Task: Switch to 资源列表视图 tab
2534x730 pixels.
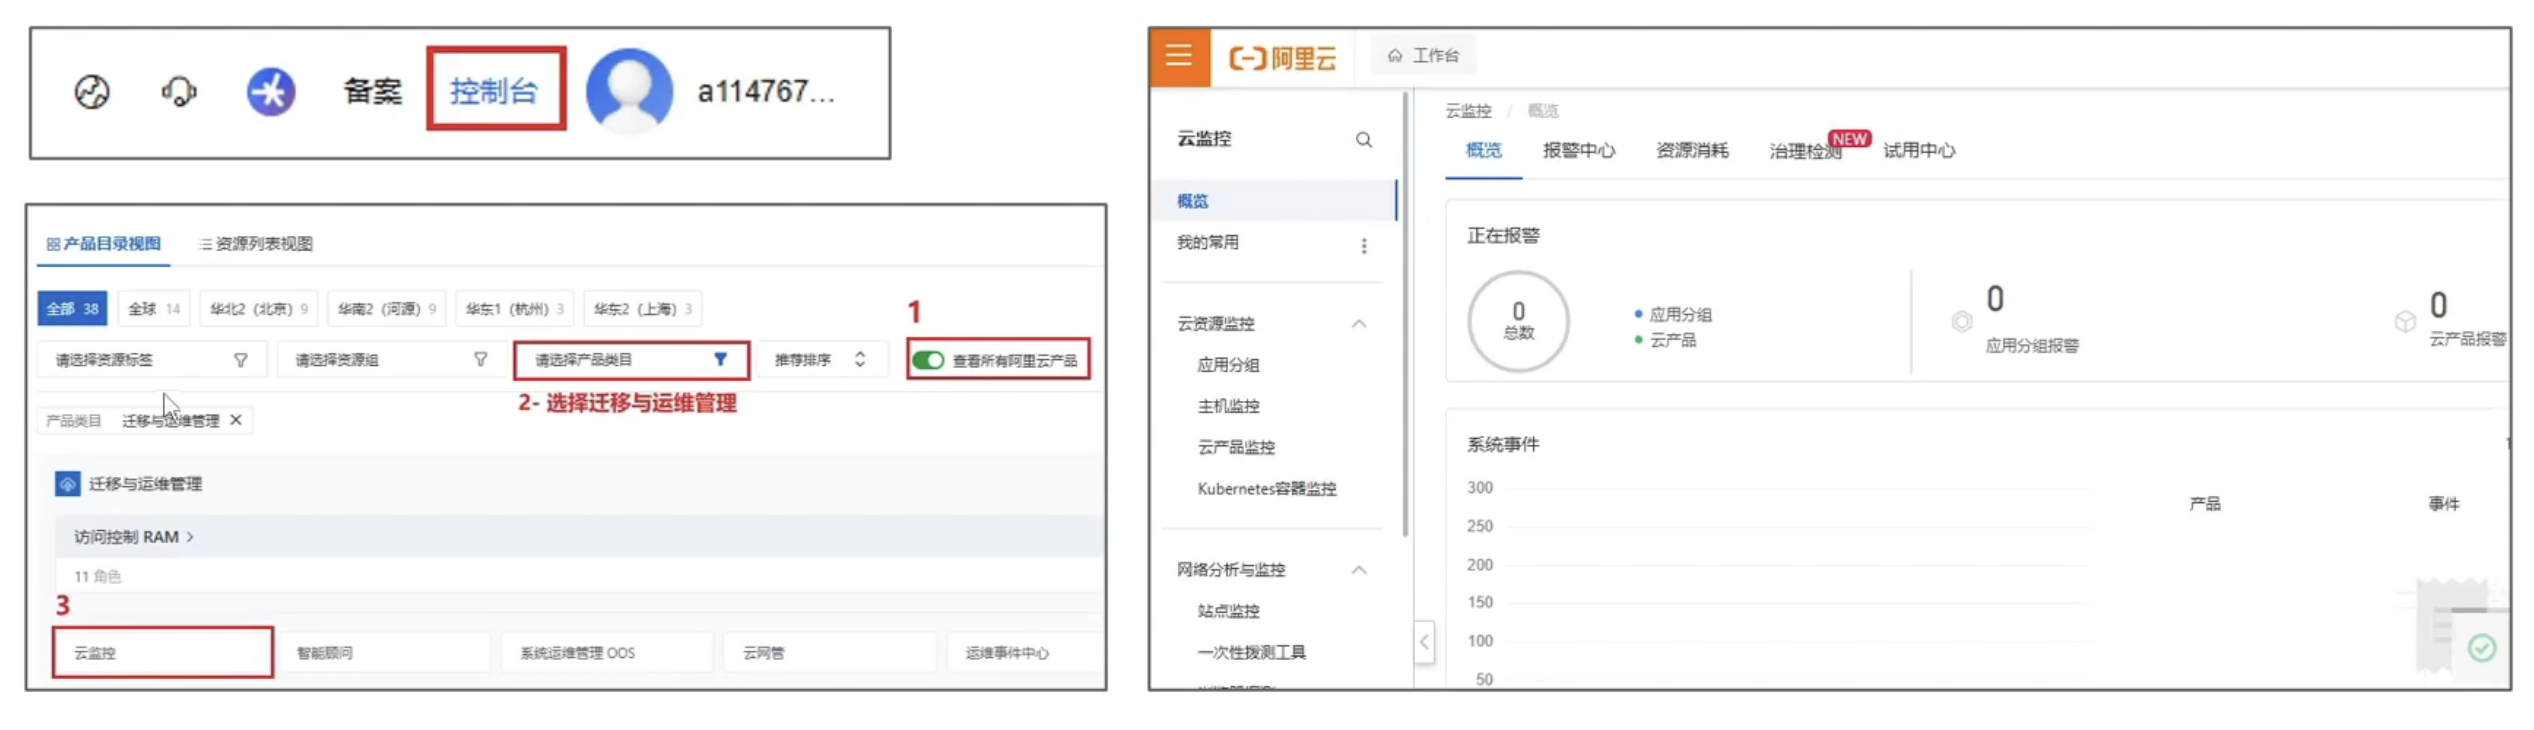Action: point(256,243)
